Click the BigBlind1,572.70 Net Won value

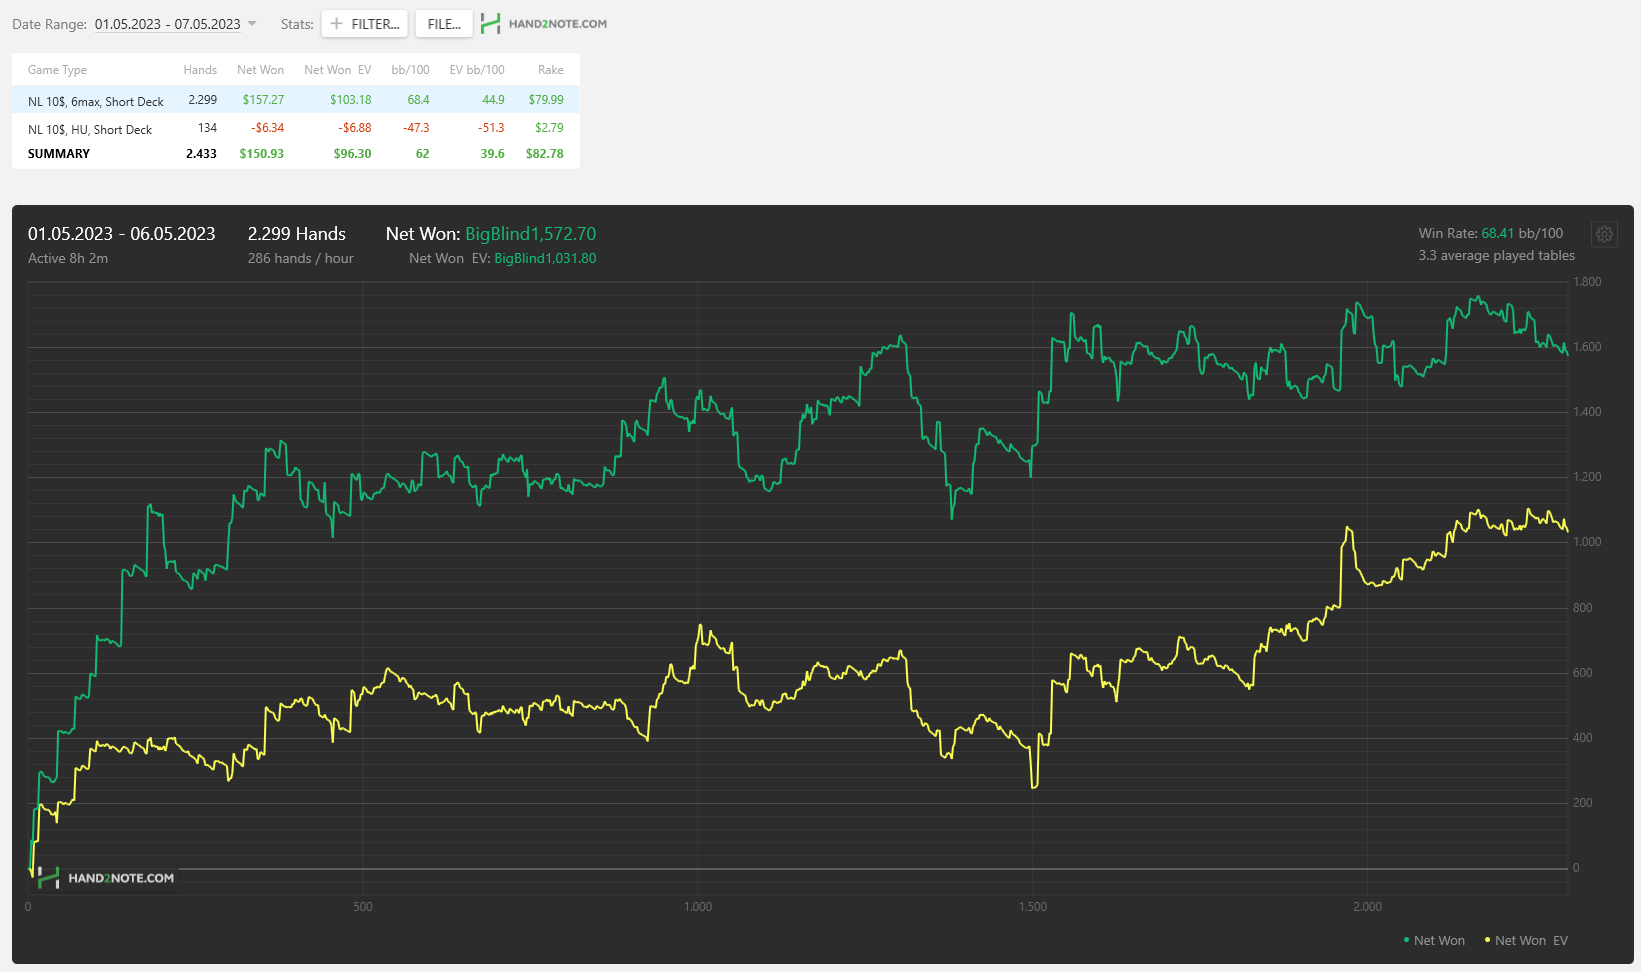pos(531,234)
